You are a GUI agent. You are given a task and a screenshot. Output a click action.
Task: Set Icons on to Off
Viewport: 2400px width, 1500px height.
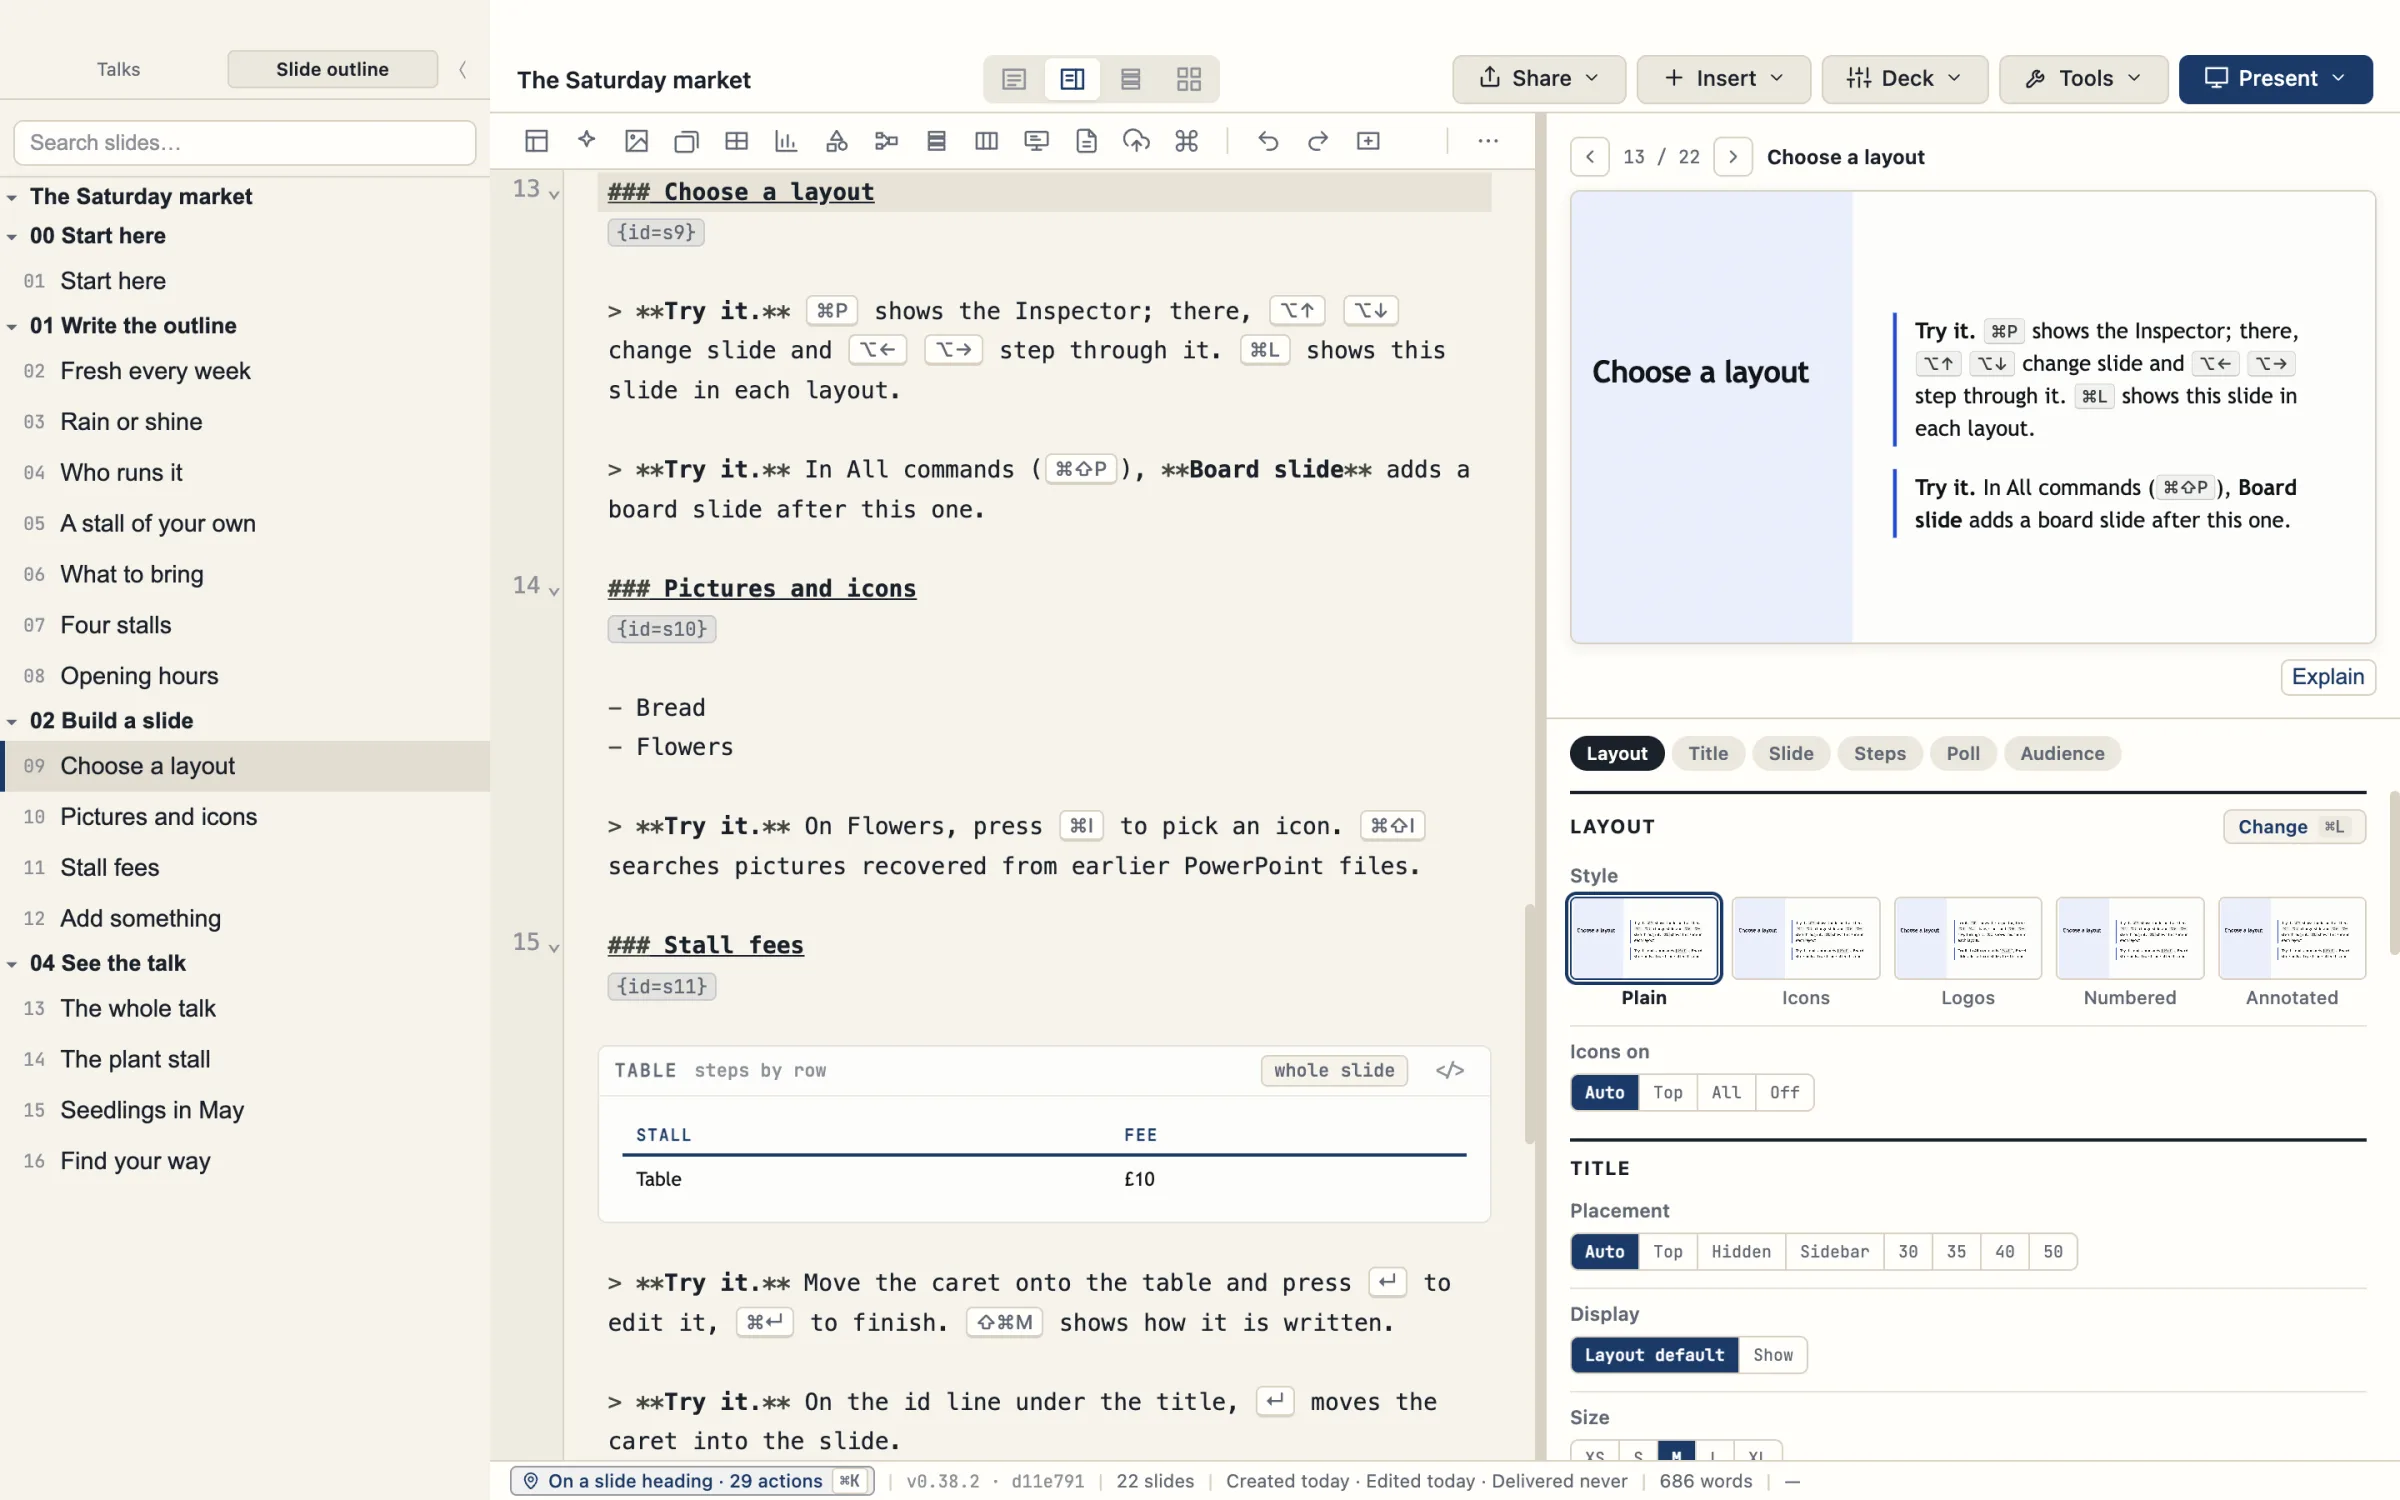1785,1092
